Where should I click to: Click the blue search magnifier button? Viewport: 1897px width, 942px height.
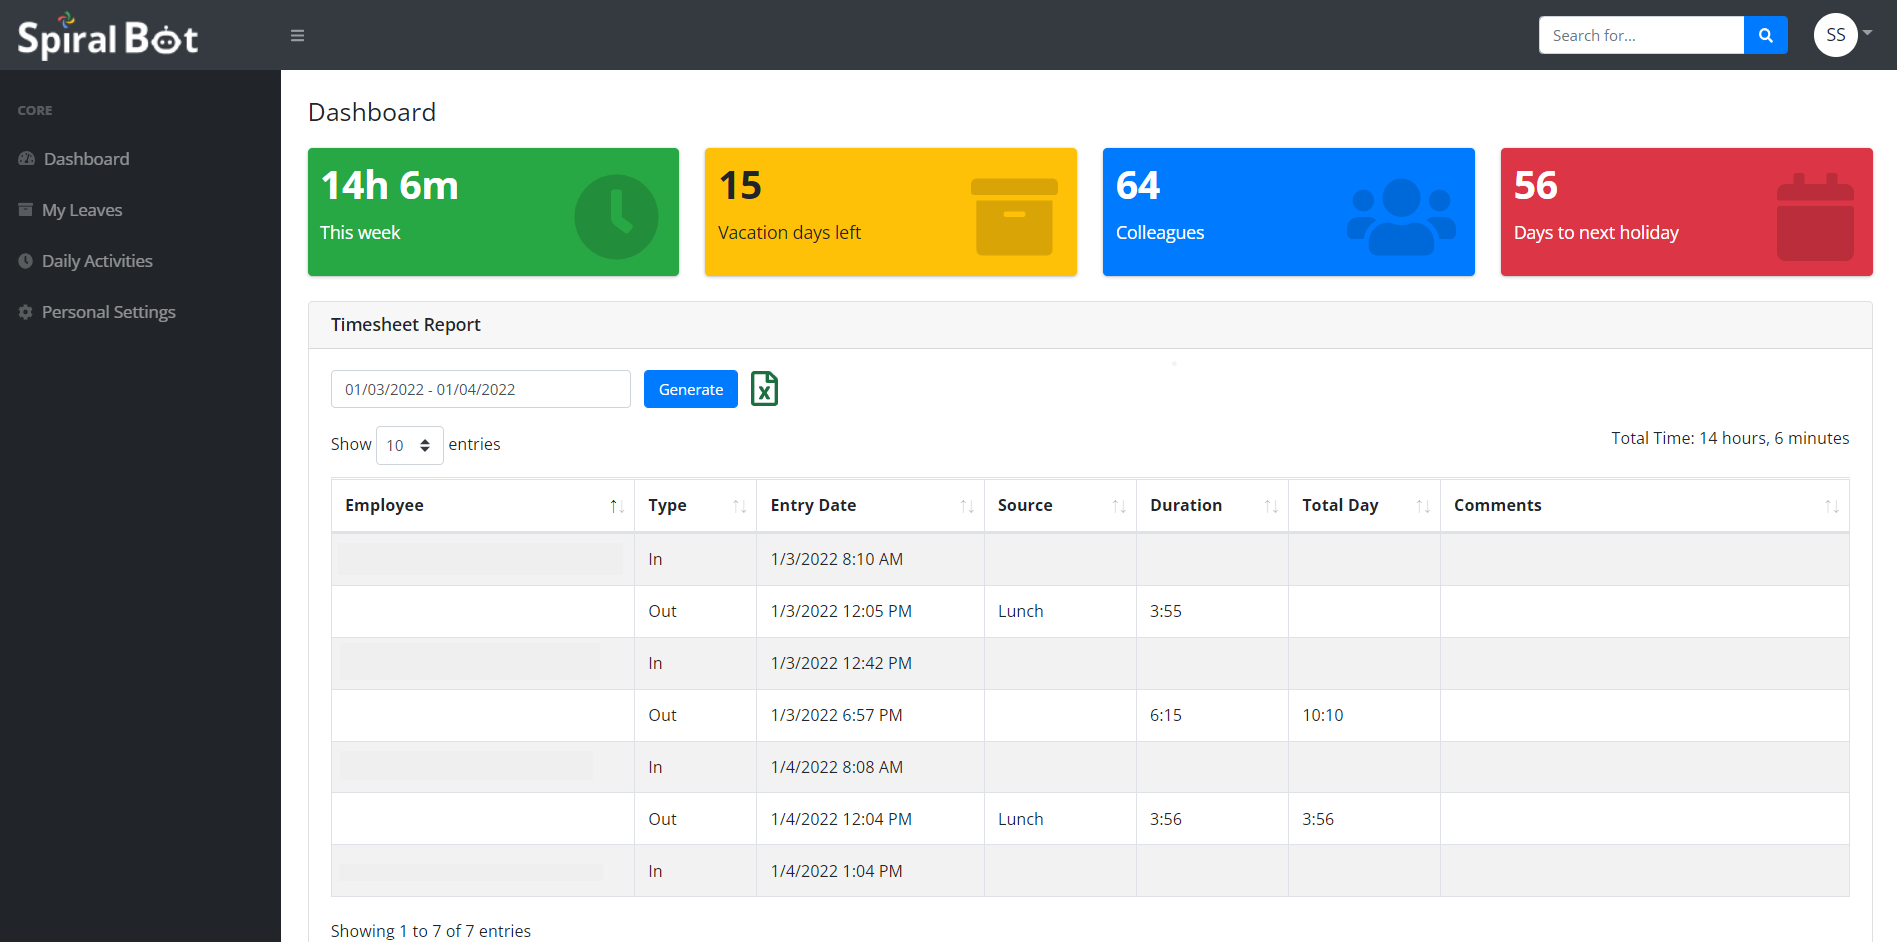1765,36
